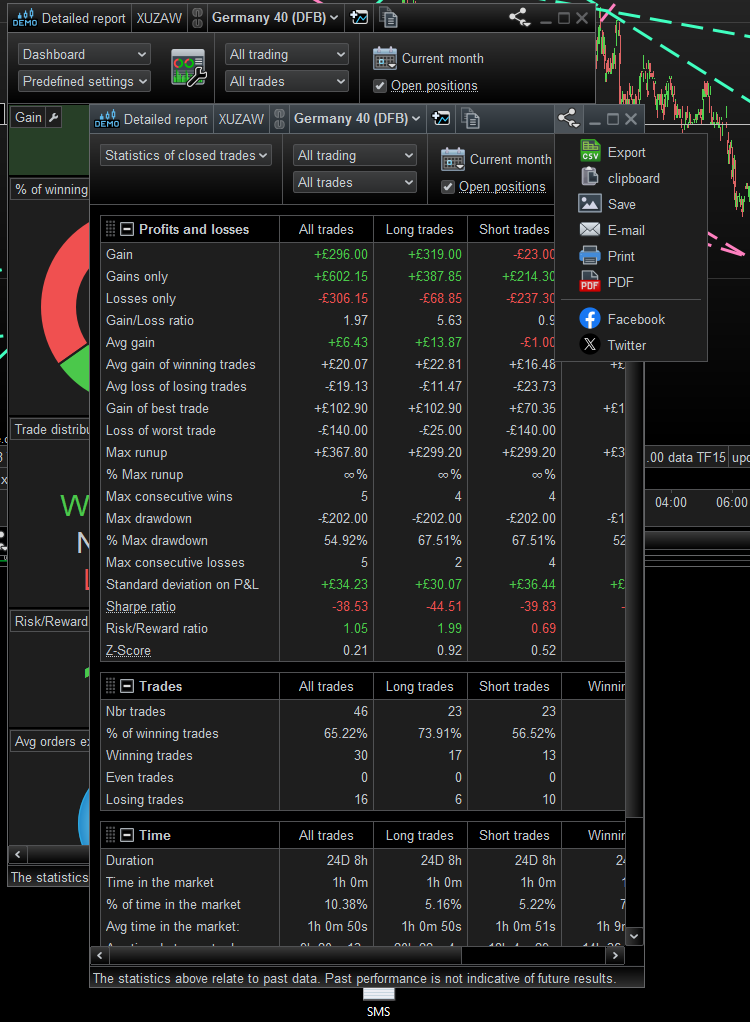Click Risk/Reward ratio value 1.99
This screenshot has width=750, height=1022.
450,629
